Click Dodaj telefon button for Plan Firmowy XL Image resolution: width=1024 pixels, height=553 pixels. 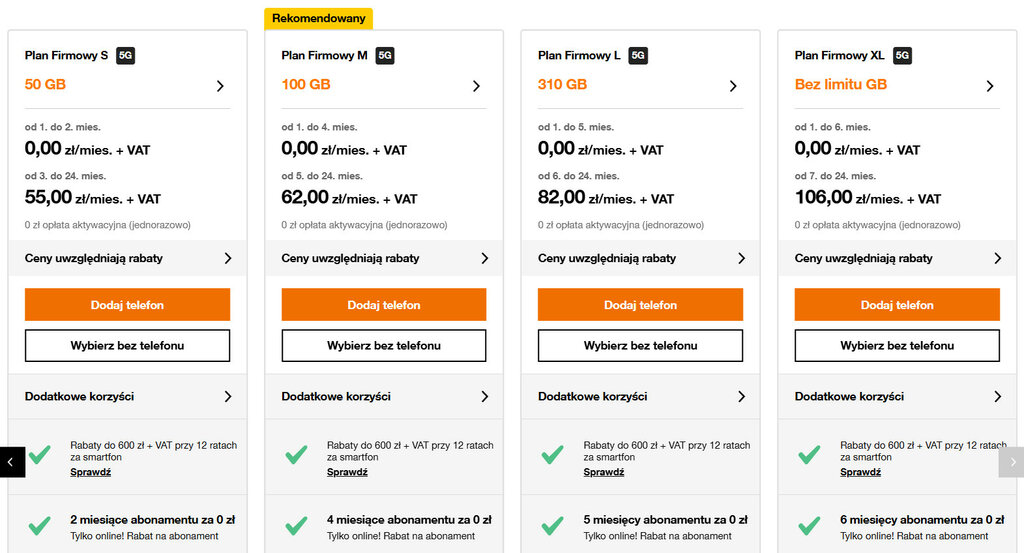[x=897, y=305]
